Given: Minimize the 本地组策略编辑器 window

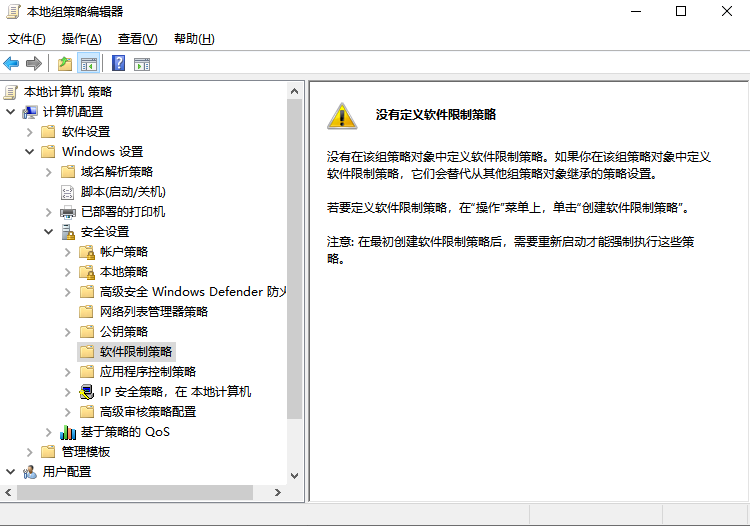Looking at the screenshot, I should pos(636,11).
